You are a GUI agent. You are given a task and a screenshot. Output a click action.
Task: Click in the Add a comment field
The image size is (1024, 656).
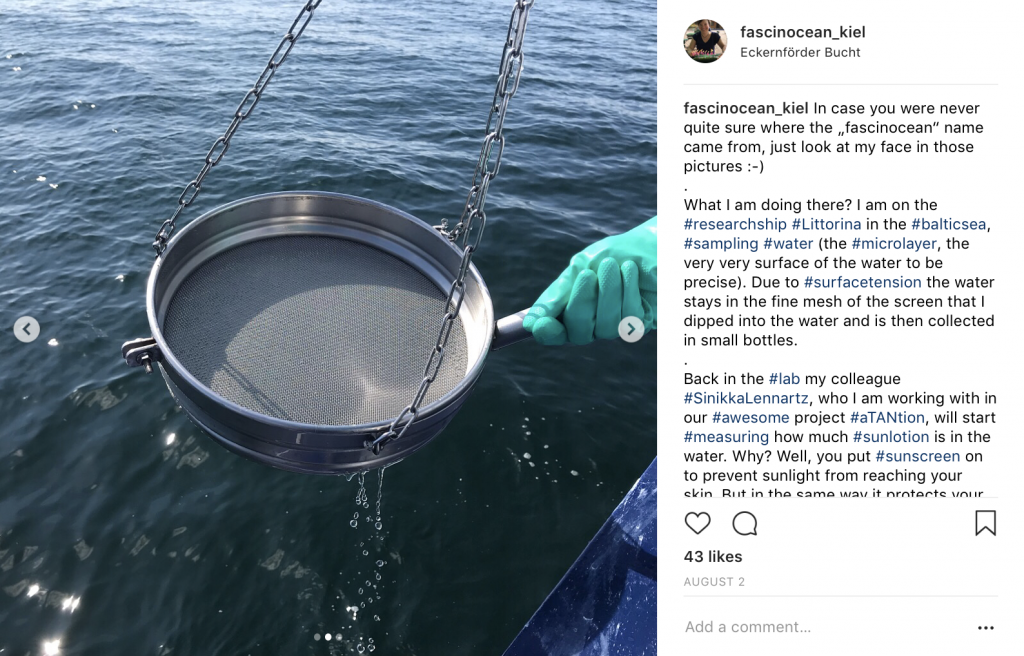tap(826, 627)
